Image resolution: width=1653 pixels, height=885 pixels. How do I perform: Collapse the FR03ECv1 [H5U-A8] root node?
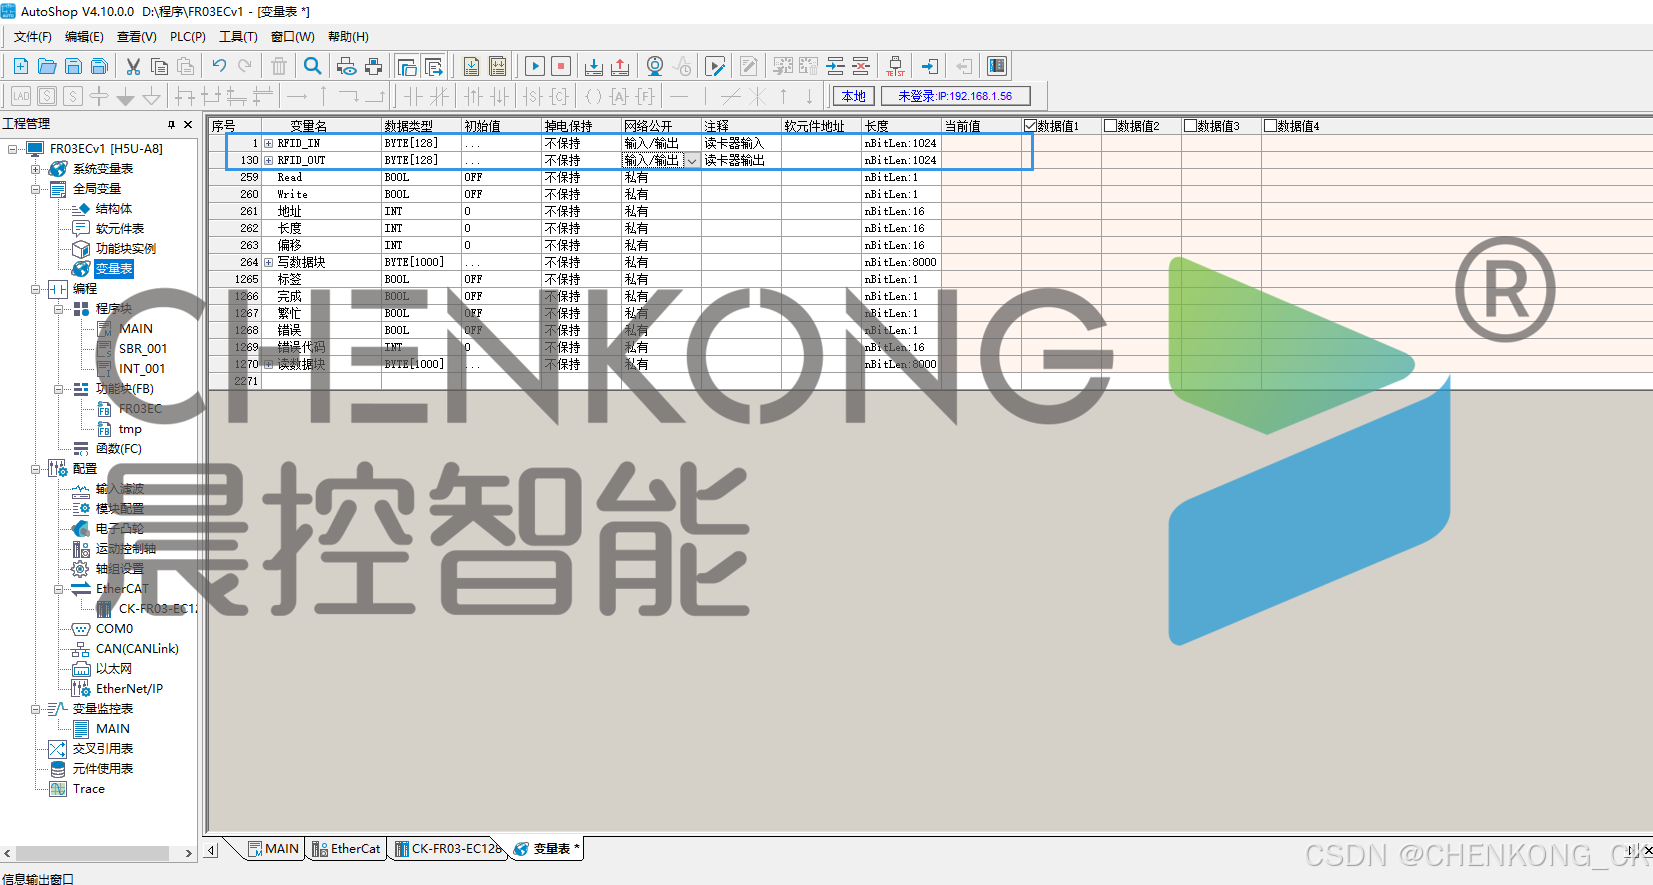[x=13, y=149]
